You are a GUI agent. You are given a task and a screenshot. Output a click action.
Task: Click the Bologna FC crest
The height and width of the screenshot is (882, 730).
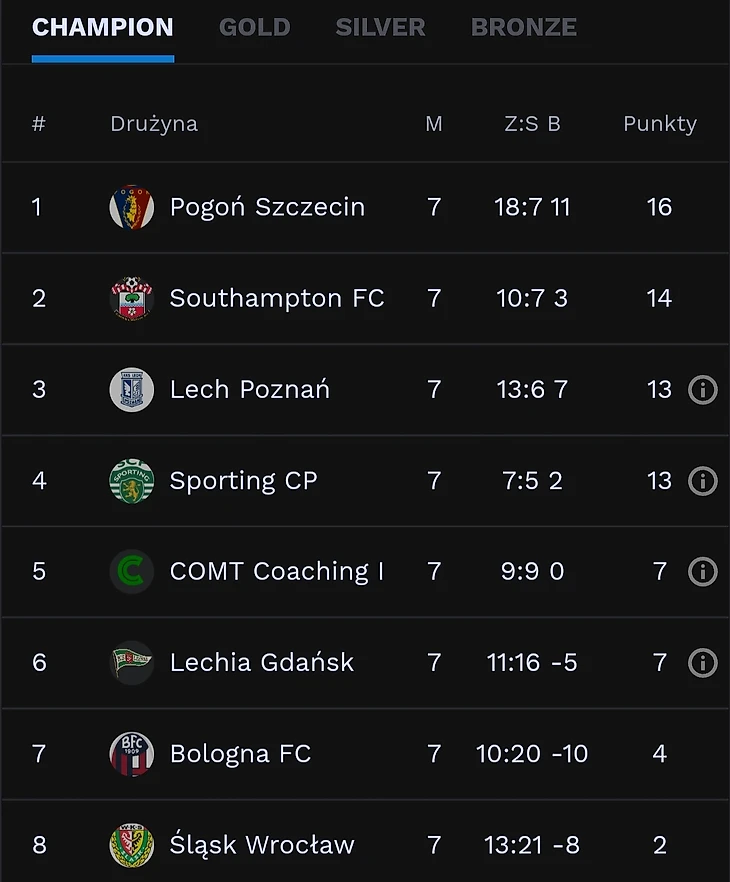[x=131, y=754]
